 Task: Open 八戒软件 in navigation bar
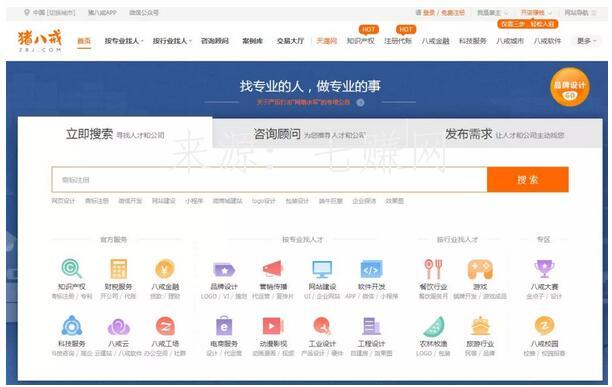tap(547, 41)
